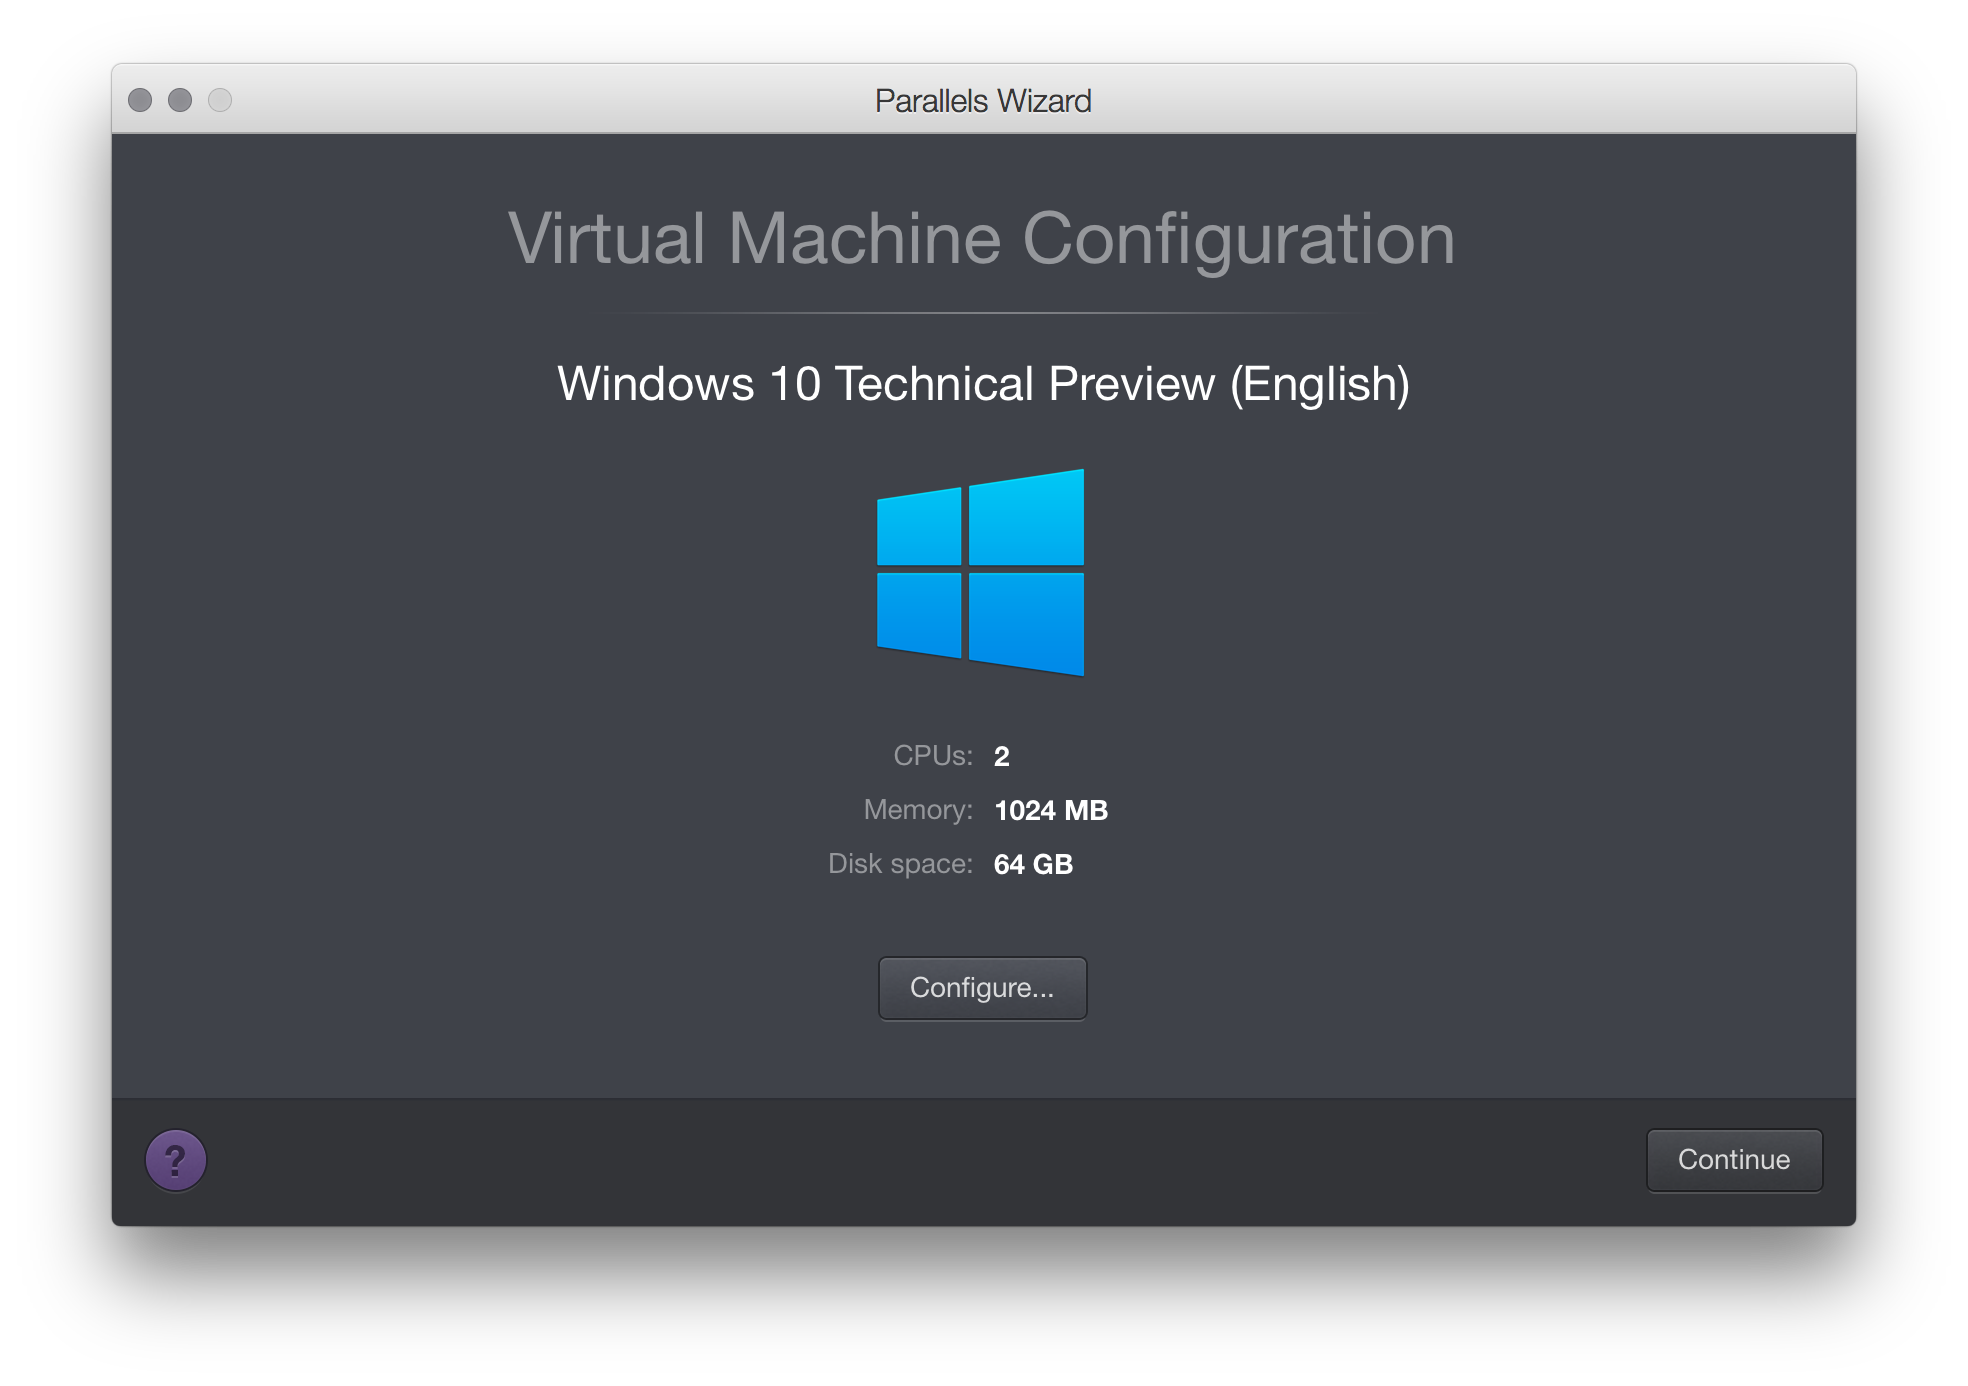
Task: Open the Configure... settings button
Action: 982,988
